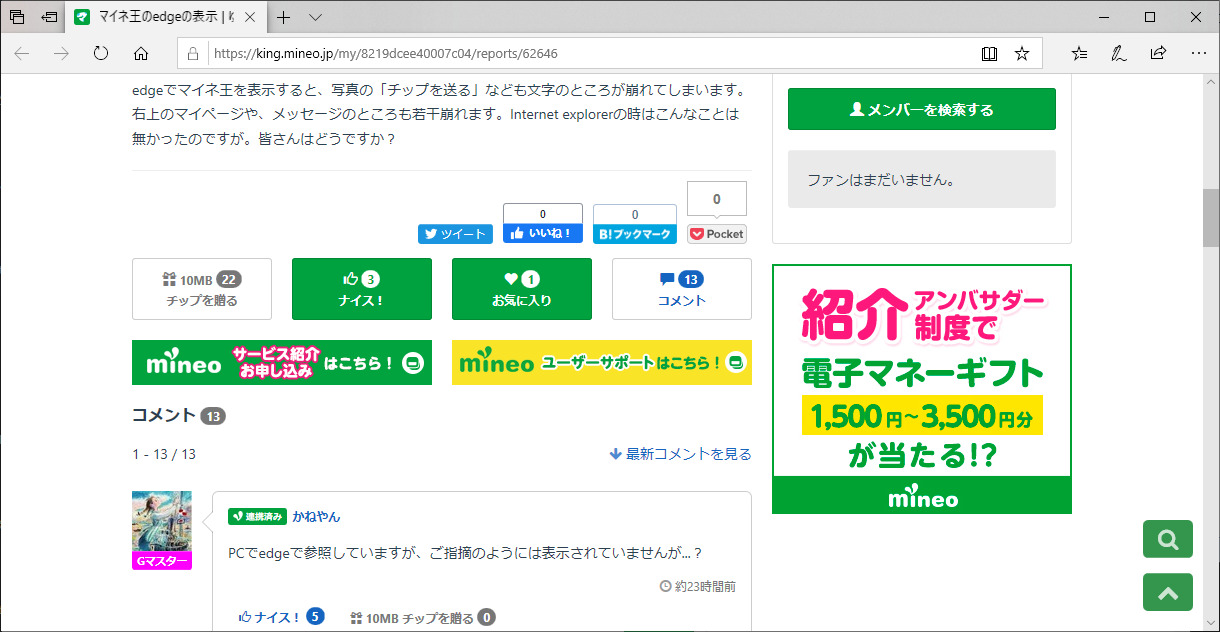The height and width of the screenshot is (632, 1220).
Task: Set these tabs aside icon
Action: click(x=49, y=17)
